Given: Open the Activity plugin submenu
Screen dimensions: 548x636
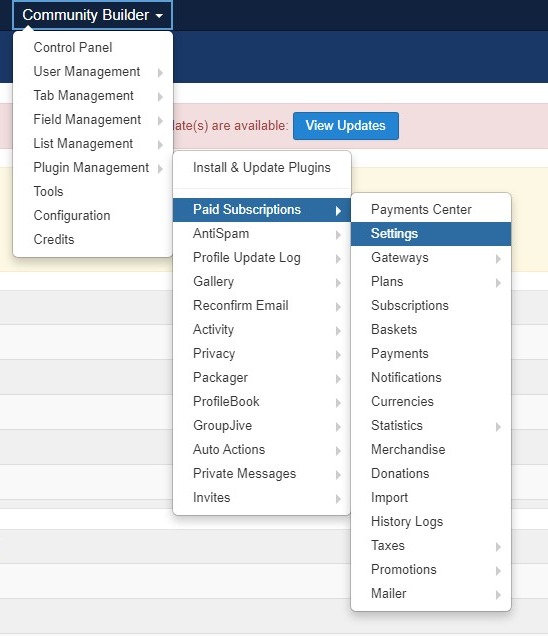Looking at the screenshot, I should point(262,329).
